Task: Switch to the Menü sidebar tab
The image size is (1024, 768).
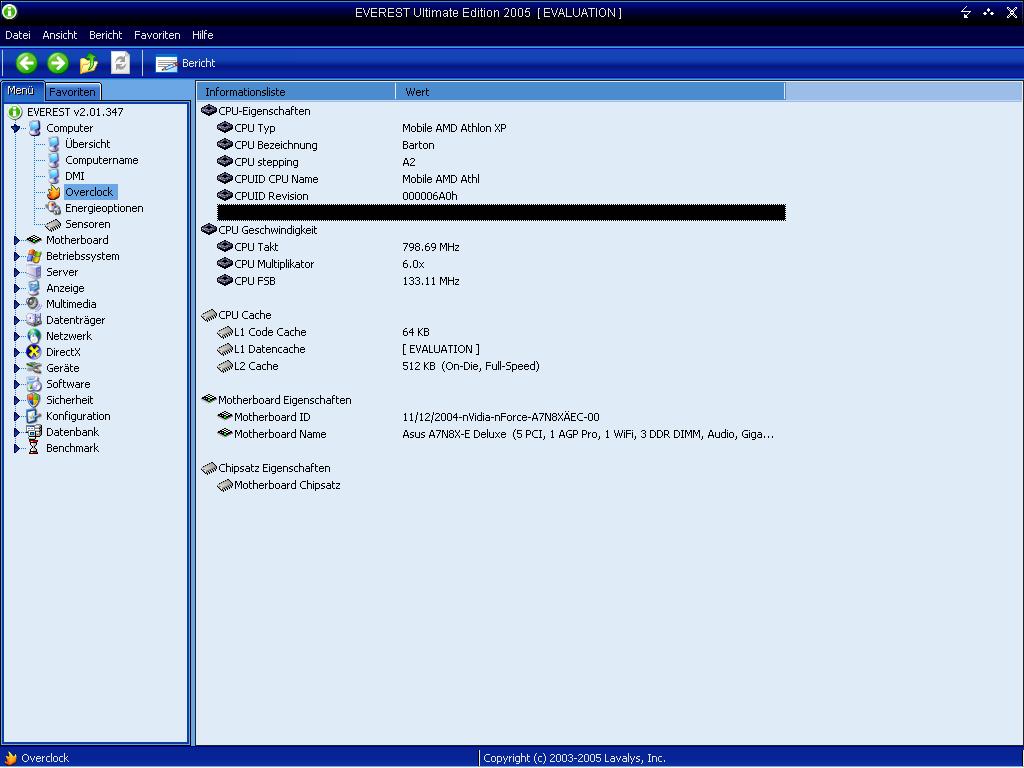Action: tap(21, 91)
